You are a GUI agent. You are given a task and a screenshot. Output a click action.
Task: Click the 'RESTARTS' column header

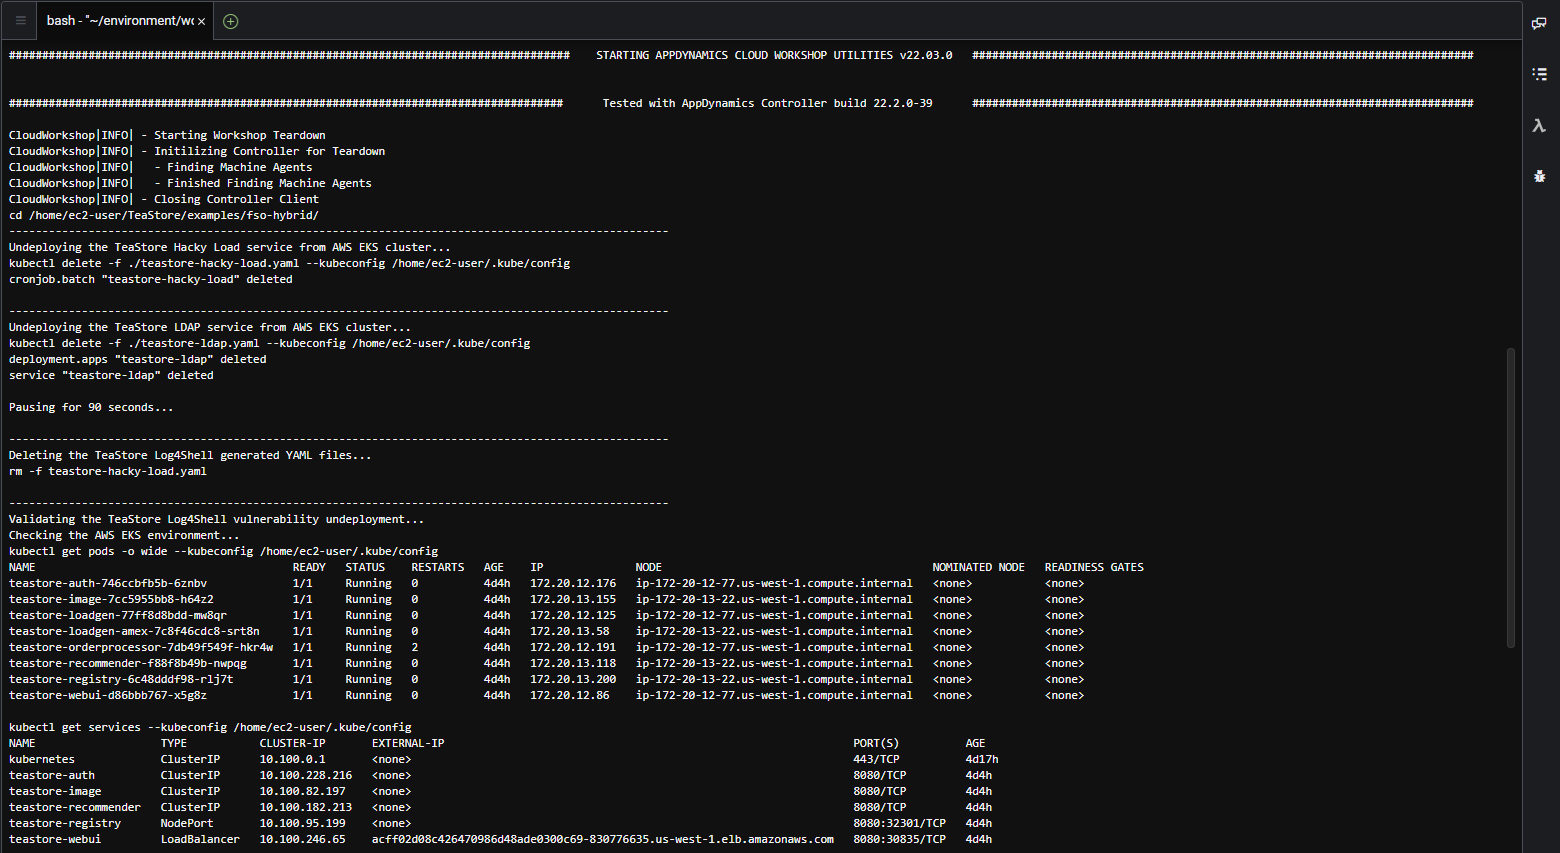pyautogui.click(x=438, y=567)
